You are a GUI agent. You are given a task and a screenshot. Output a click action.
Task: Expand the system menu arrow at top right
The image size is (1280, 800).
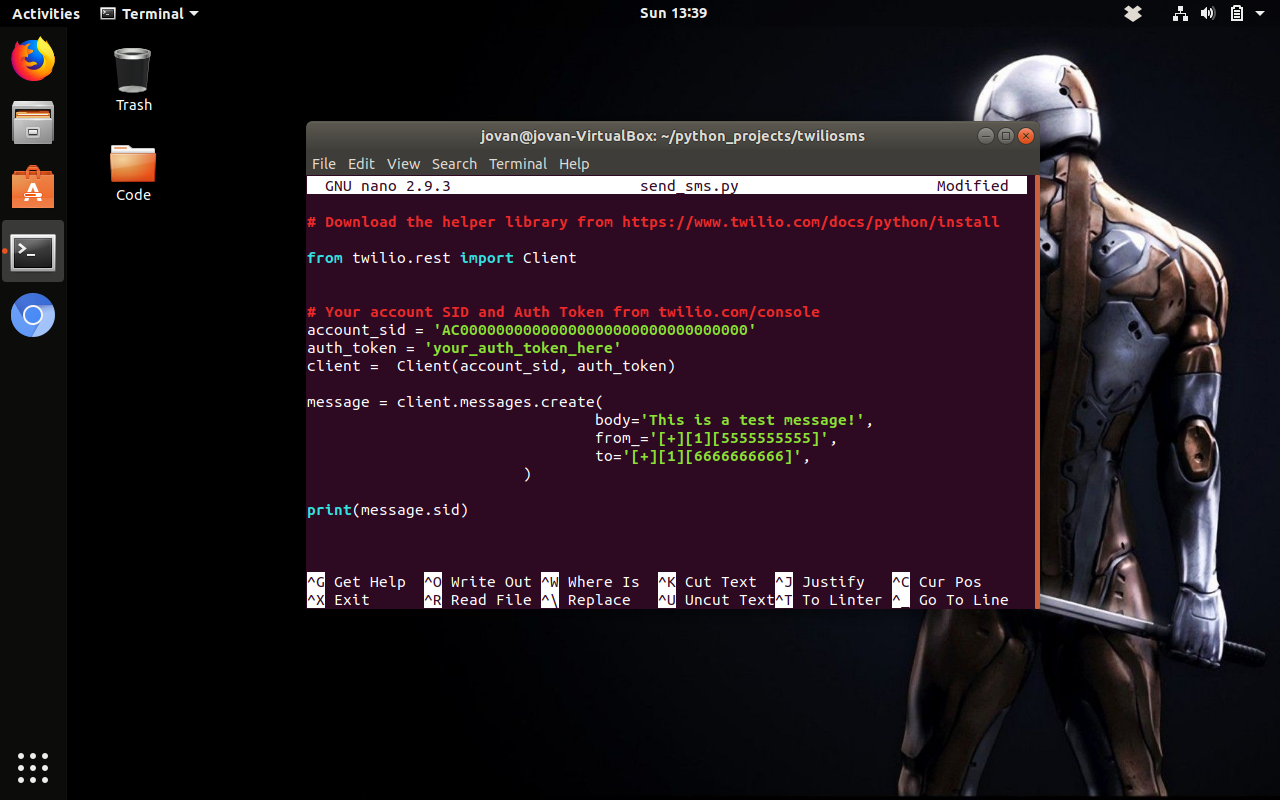point(1261,14)
